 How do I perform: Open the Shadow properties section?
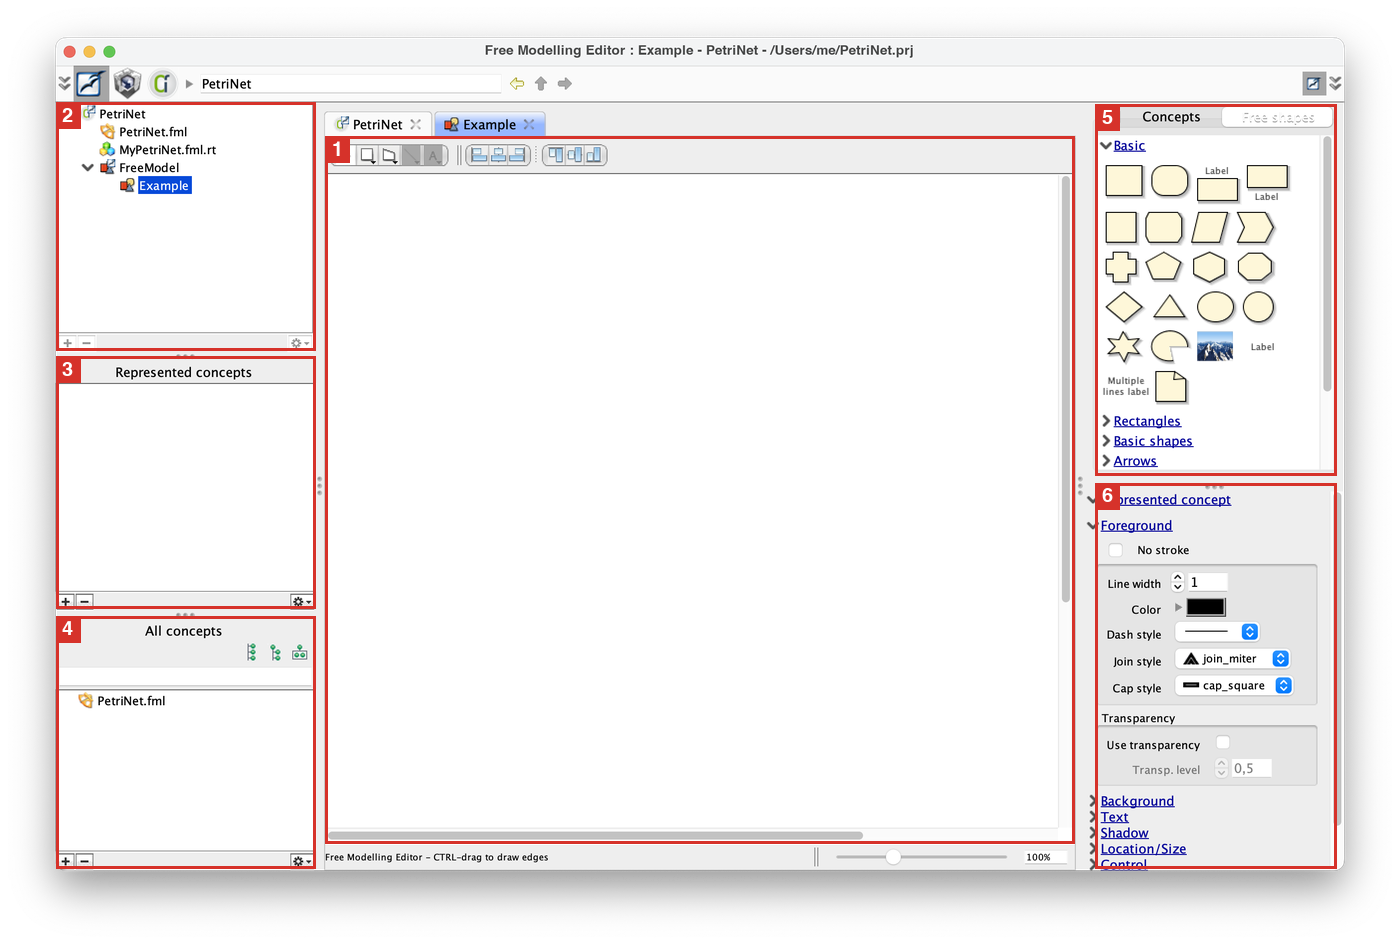click(x=1124, y=833)
